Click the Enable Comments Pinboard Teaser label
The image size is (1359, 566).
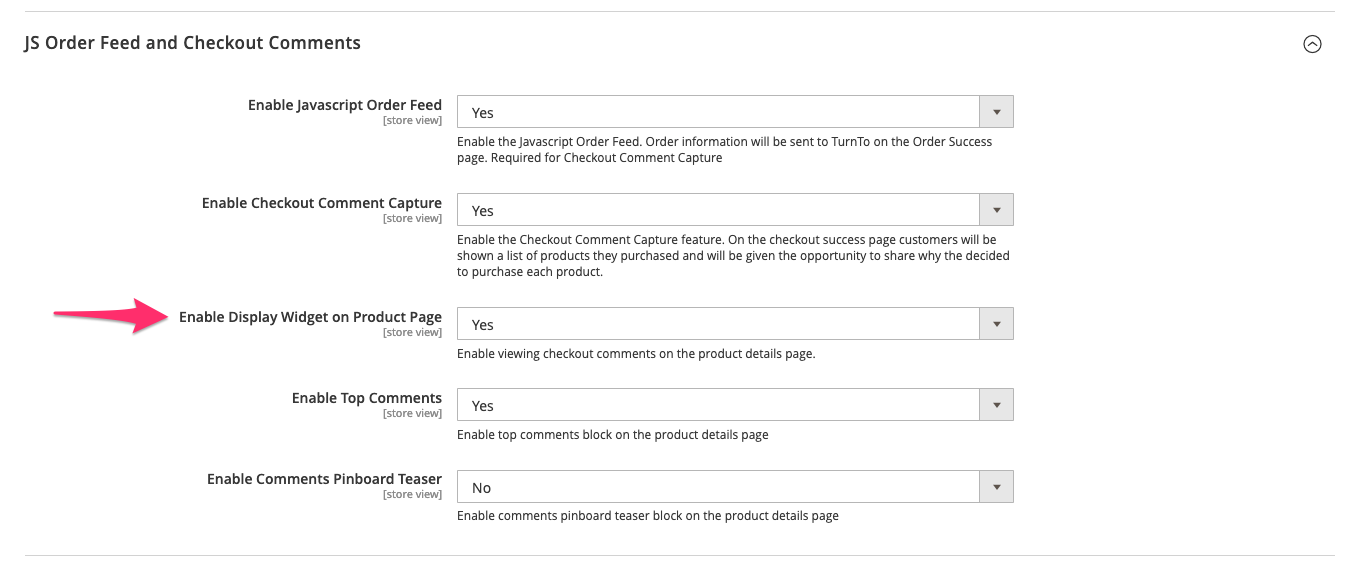click(324, 479)
